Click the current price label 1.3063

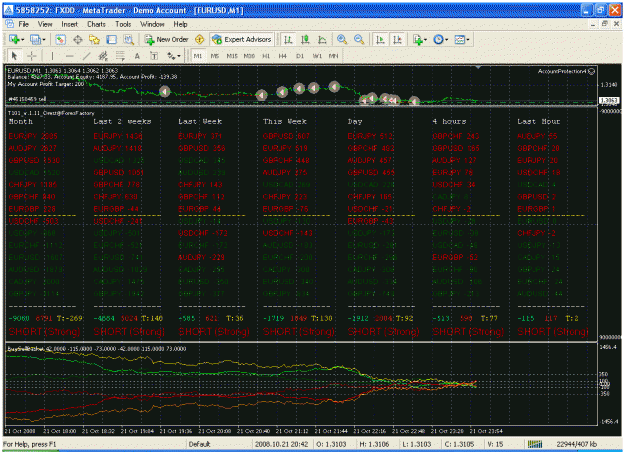click(x=609, y=100)
